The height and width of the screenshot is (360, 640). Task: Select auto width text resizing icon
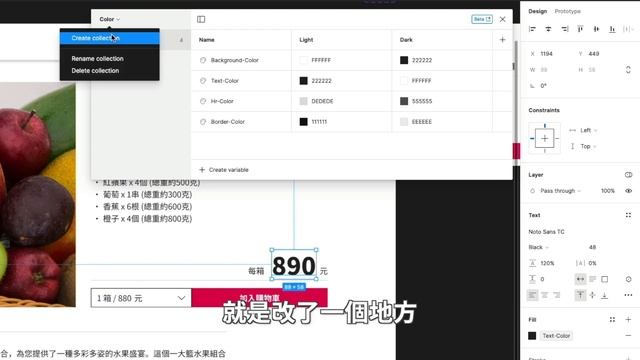pyautogui.click(x=580, y=279)
